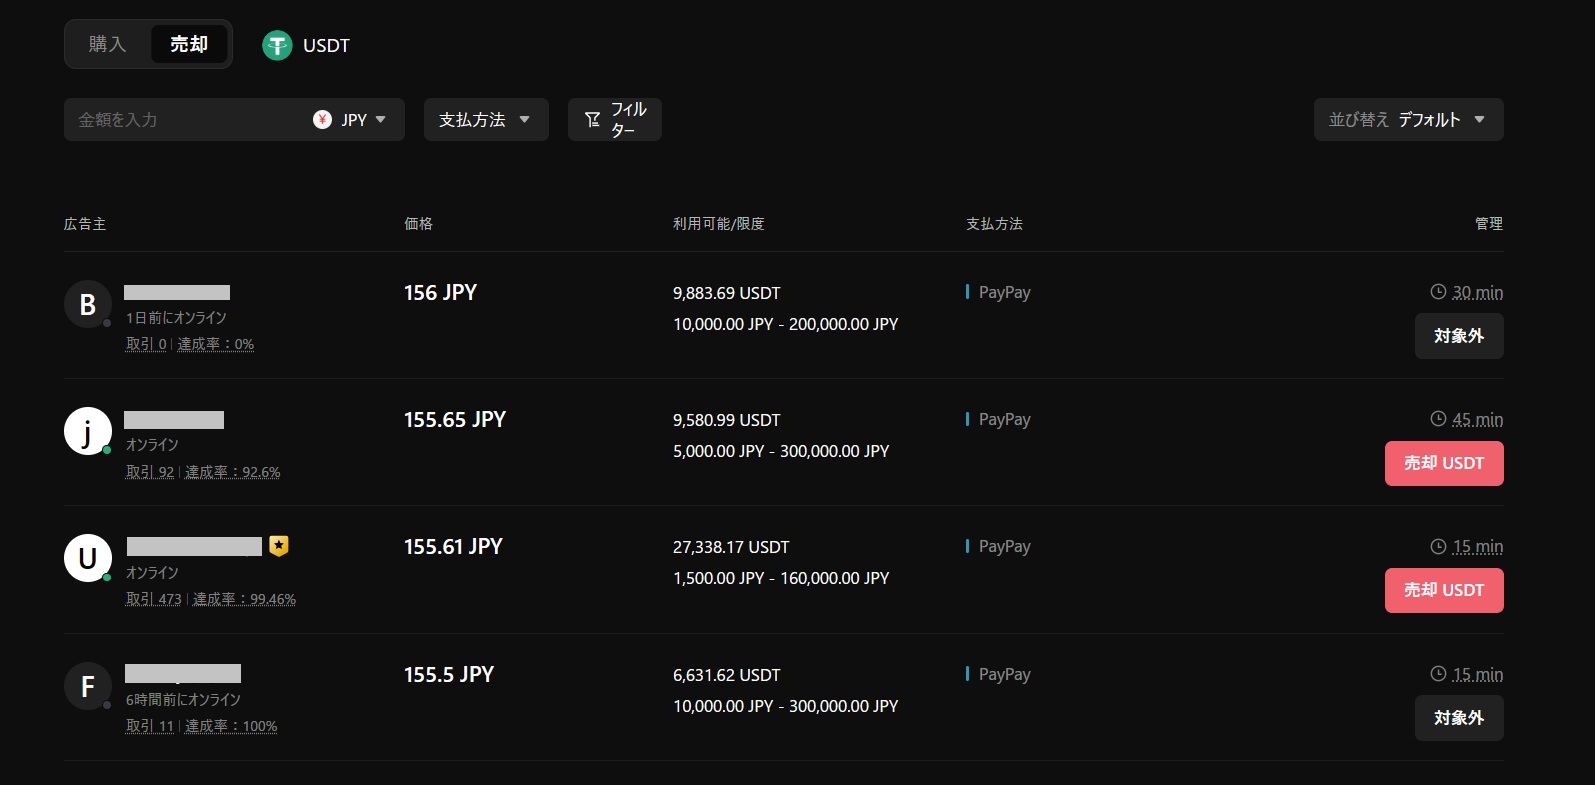Image resolution: width=1595 pixels, height=785 pixels.
Task: Click 売却 USDT button for 155.65 JPY offer
Action: (x=1443, y=463)
